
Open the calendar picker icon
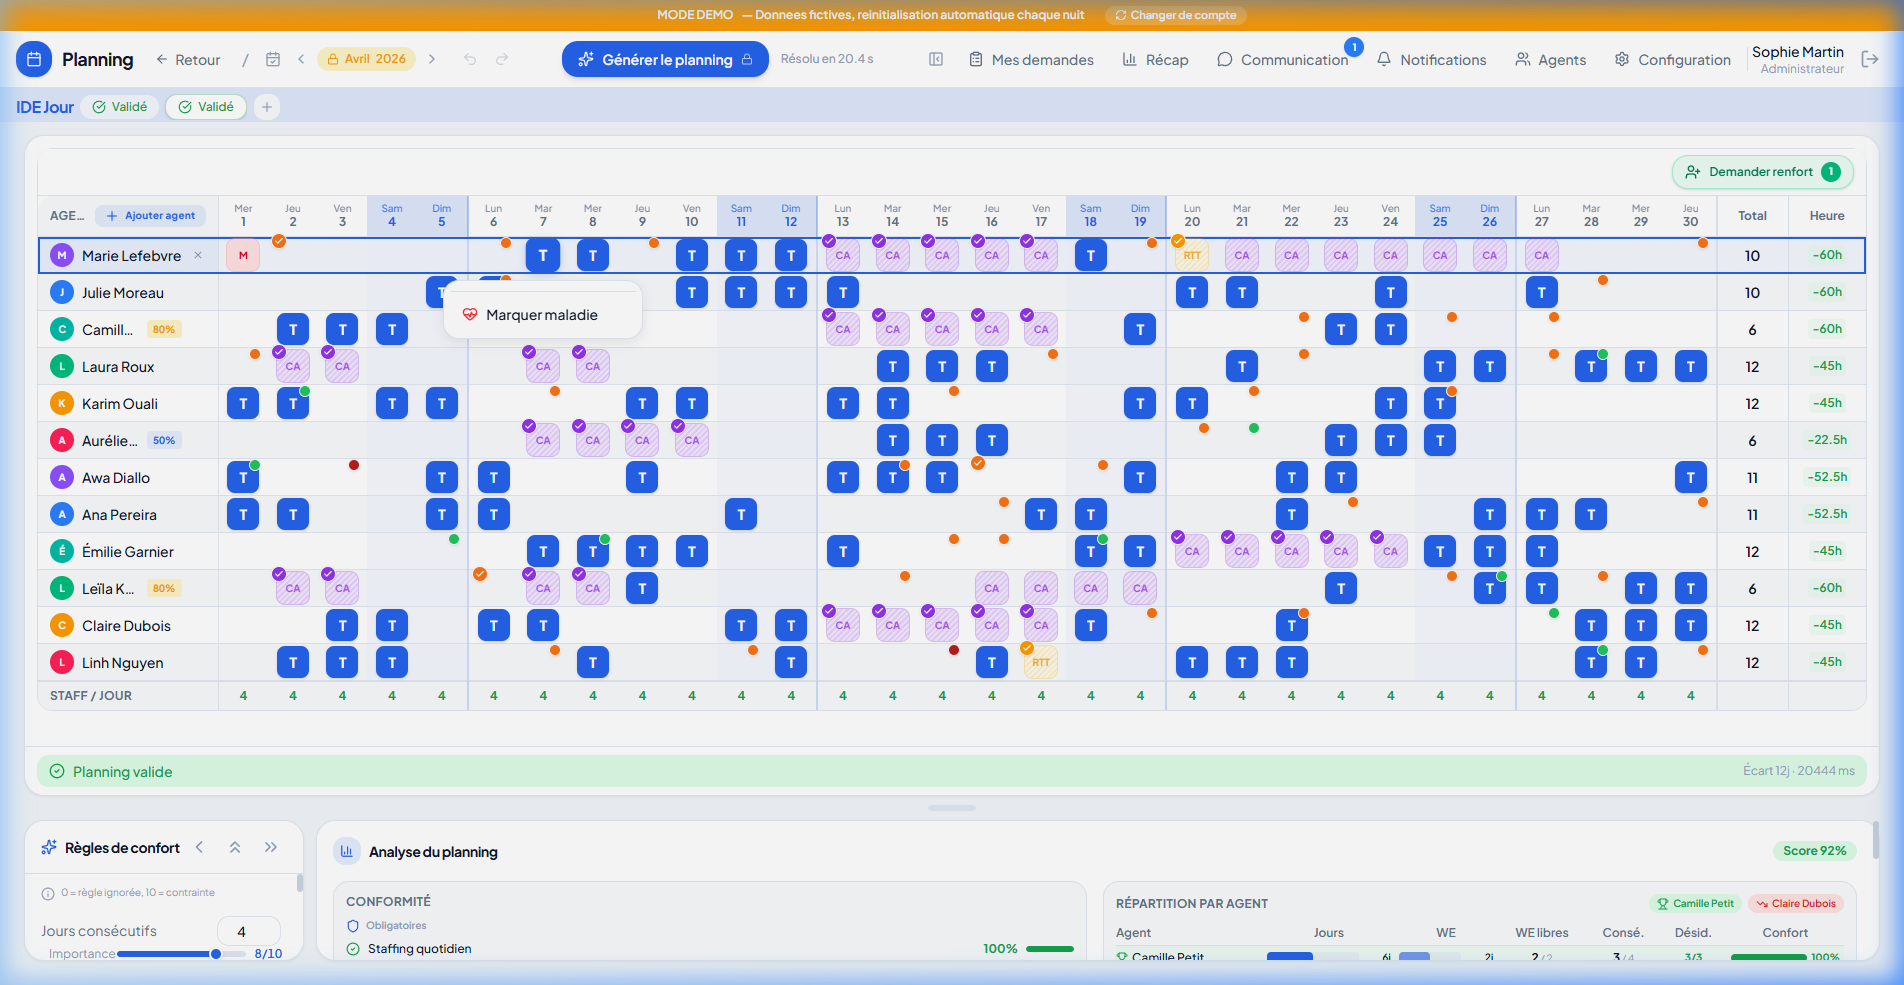pyautogui.click(x=273, y=59)
